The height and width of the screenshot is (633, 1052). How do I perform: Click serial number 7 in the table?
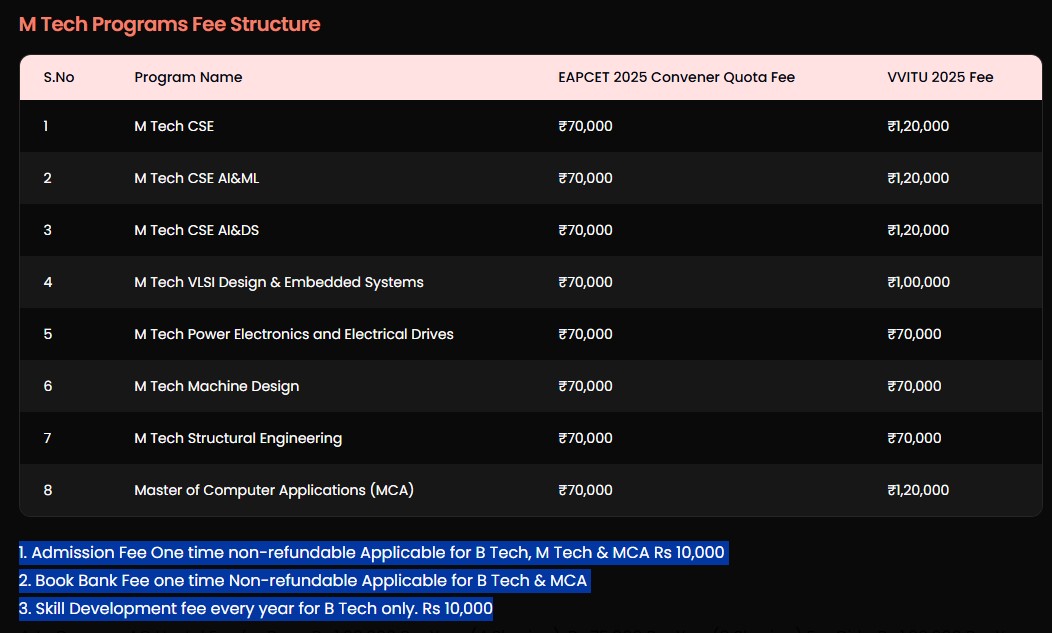click(x=48, y=438)
